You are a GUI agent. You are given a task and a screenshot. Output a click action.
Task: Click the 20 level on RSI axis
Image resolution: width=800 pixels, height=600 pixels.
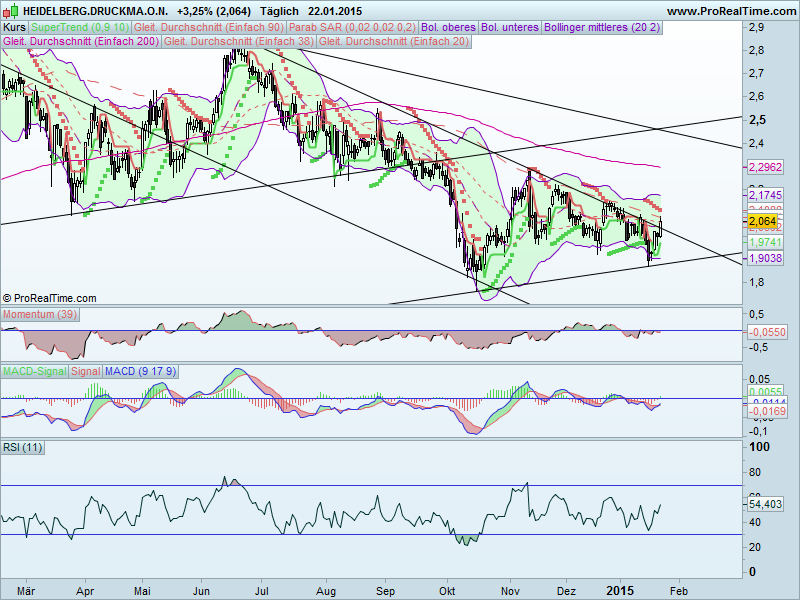click(755, 547)
